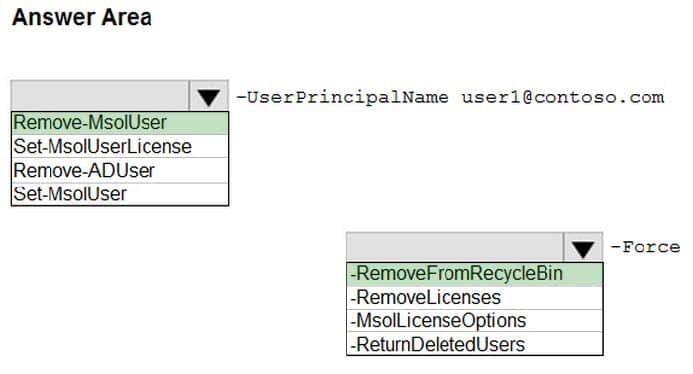Click the empty cmdlet combo box field
This screenshot has width=693, height=374.
point(100,96)
